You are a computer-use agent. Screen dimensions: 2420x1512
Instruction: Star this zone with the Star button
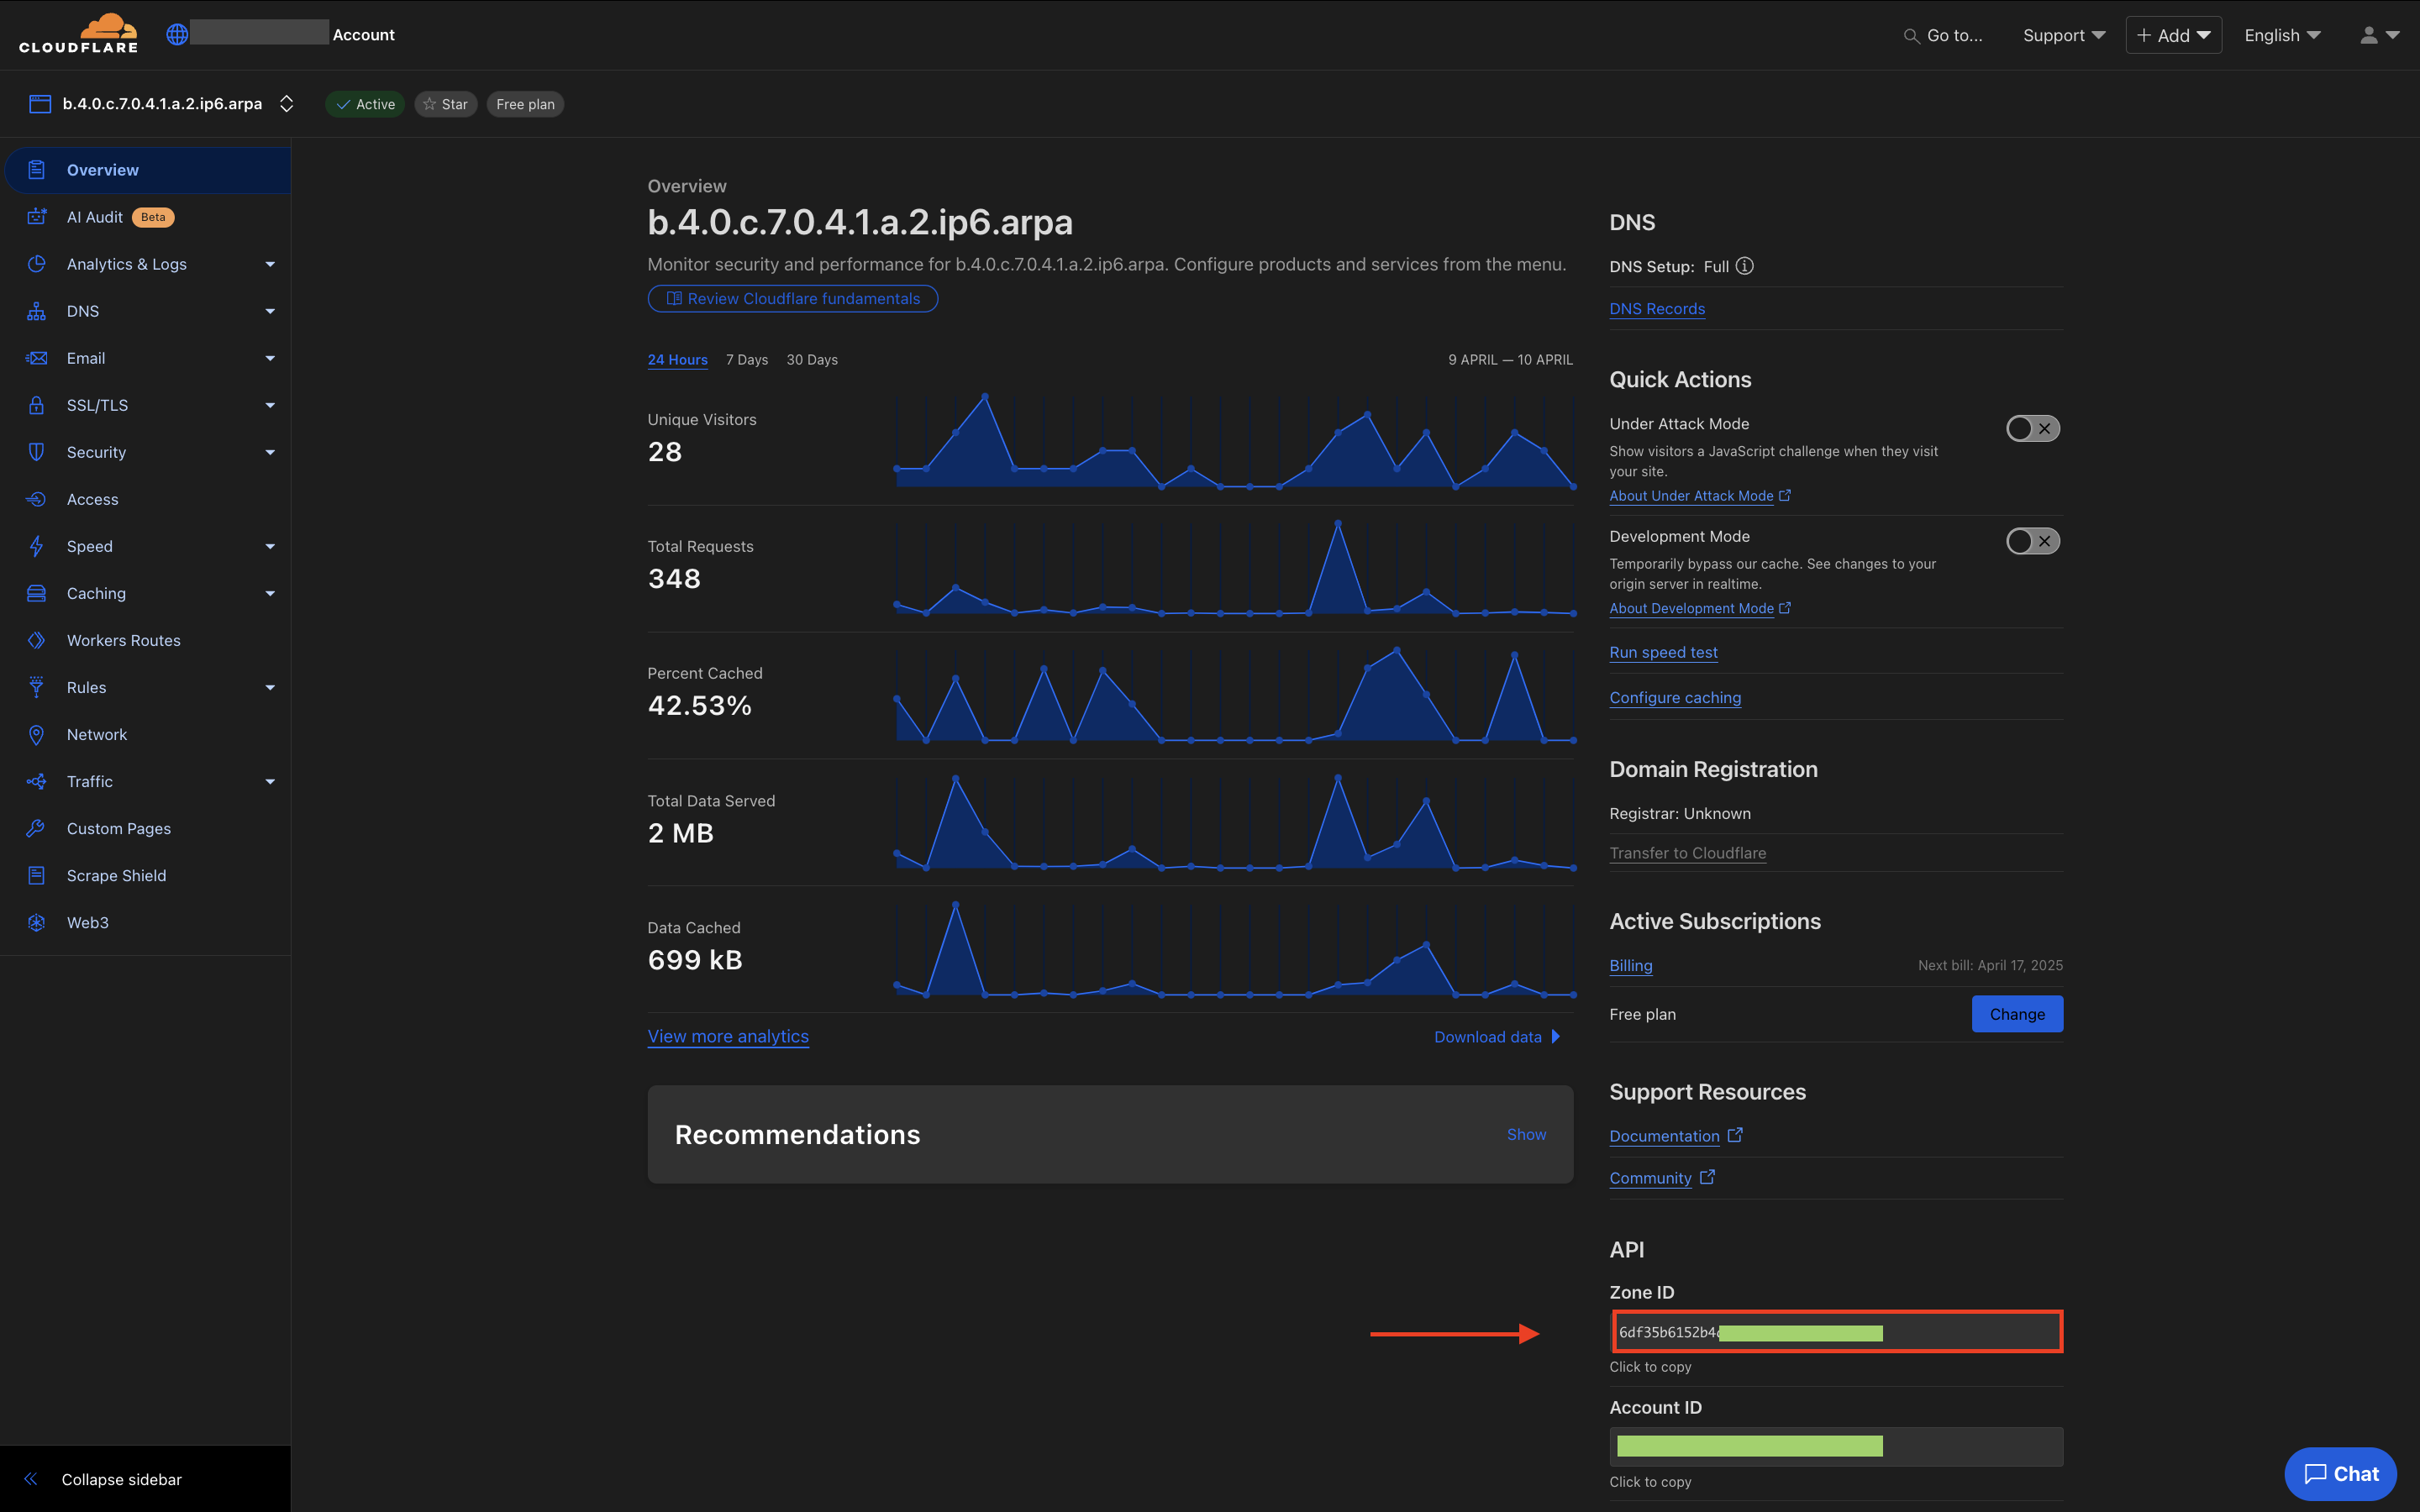coord(446,104)
